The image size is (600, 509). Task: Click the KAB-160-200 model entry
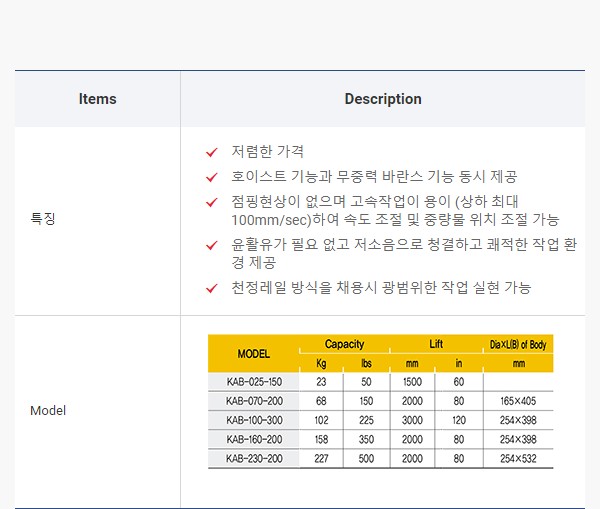(253, 439)
